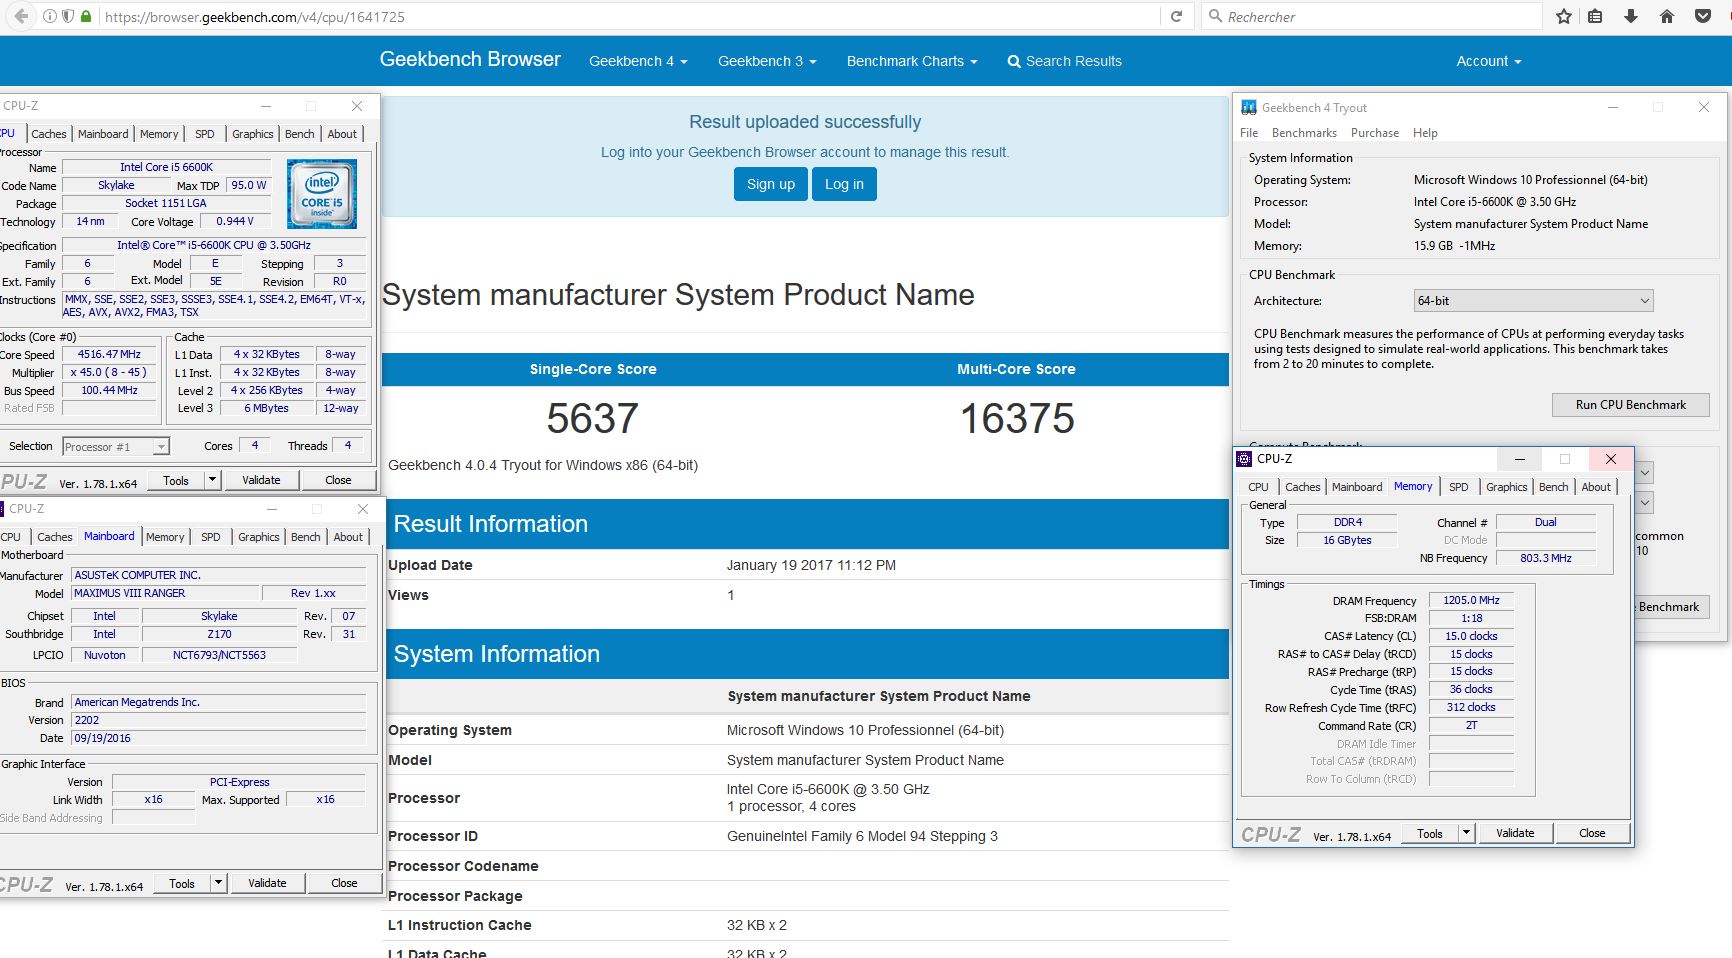Expand the Benchmark Charts menu

coord(912,61)
